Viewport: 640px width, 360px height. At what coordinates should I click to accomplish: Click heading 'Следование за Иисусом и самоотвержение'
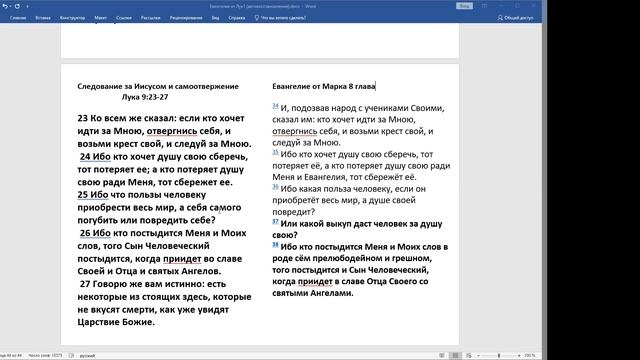158,86
